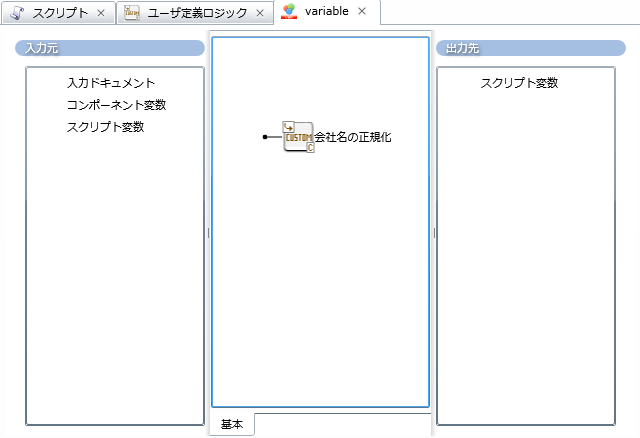Click the 会社名の正規化 label
The image size is (640, 438).
point(353,137)
